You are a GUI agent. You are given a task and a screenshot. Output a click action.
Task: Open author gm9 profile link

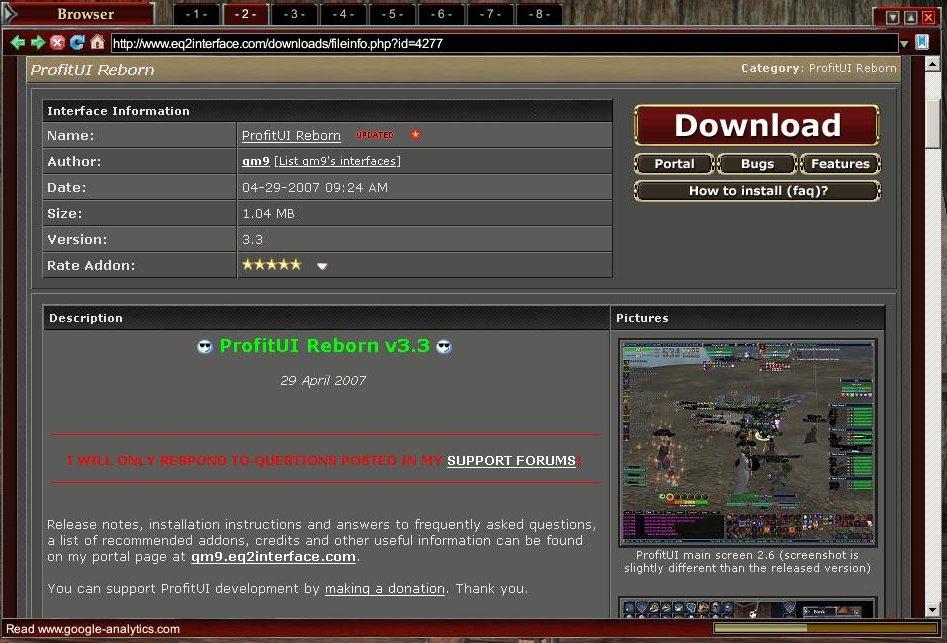255,161
